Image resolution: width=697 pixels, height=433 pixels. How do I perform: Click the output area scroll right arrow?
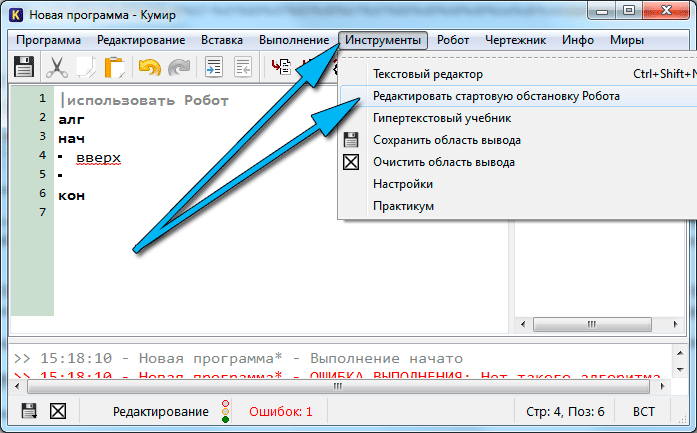[x=662, y=386]
